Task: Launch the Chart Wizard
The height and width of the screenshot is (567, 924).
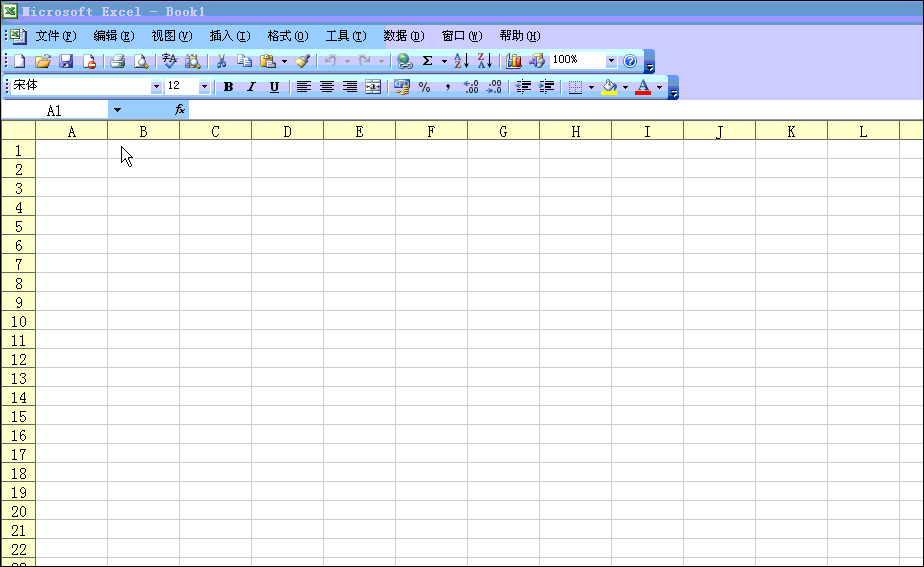Action: point(513,61)
